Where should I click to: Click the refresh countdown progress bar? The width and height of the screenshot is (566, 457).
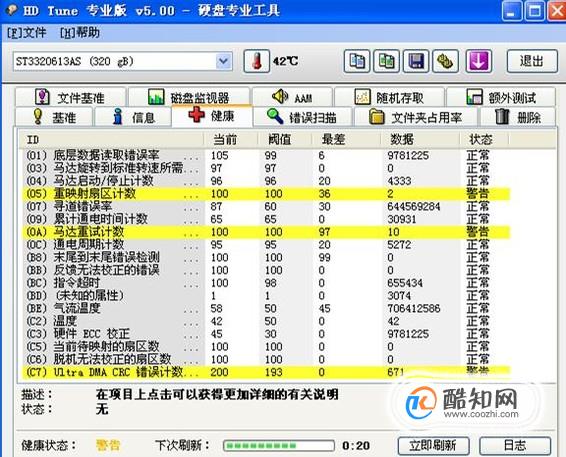pyautogui.click(x=279, y=445)
